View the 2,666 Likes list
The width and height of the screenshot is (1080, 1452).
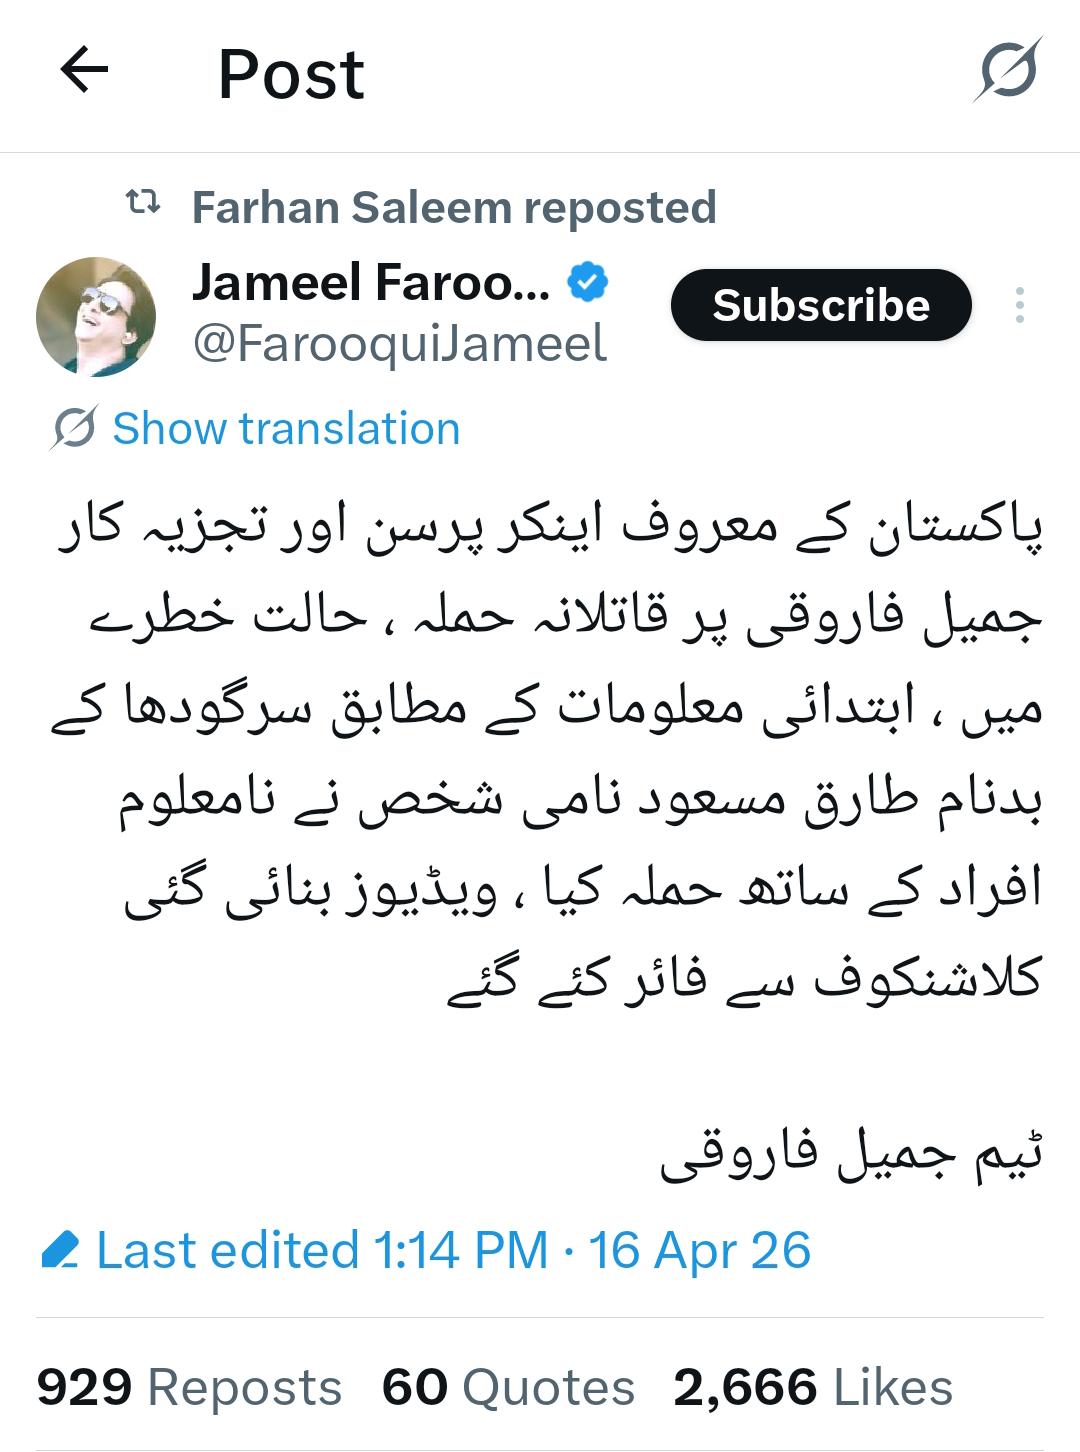click(x=813, y=1388)
